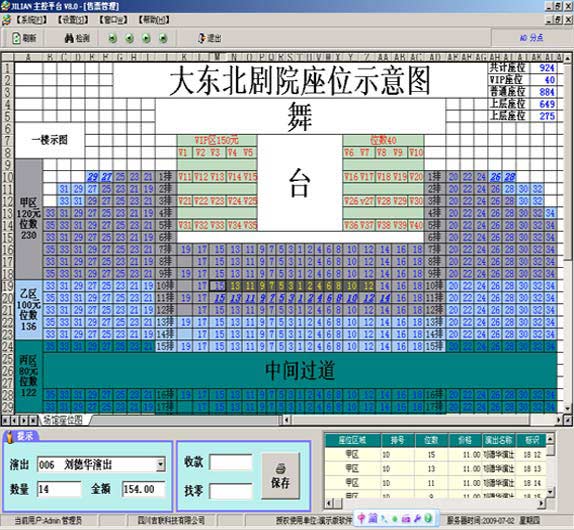Open the 帮助 menu

point(154,20)
